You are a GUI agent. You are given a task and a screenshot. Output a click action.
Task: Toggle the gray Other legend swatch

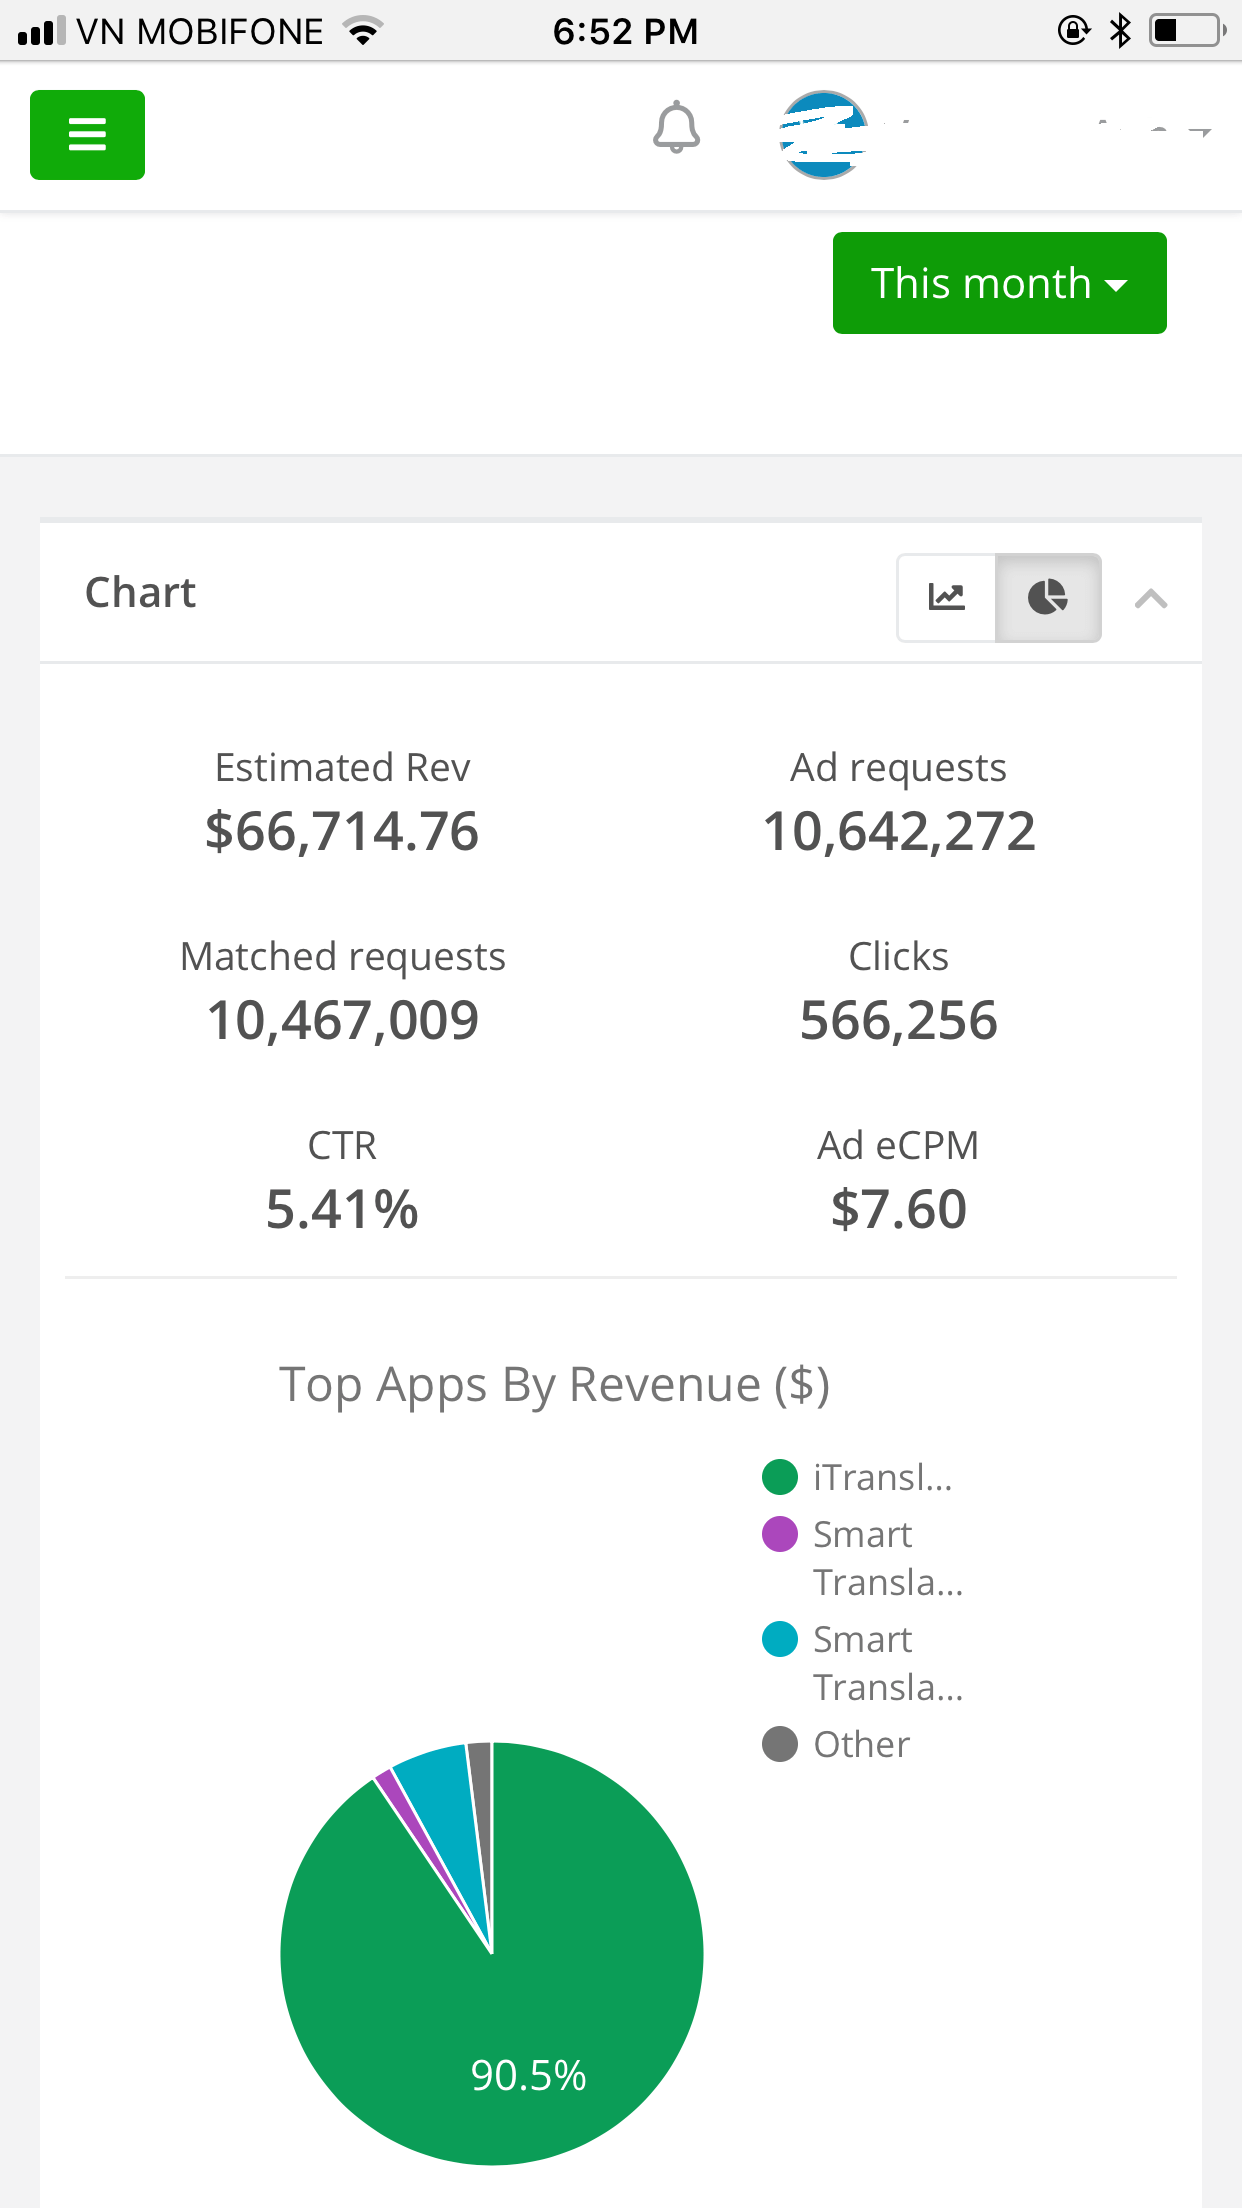point(780,1744)
